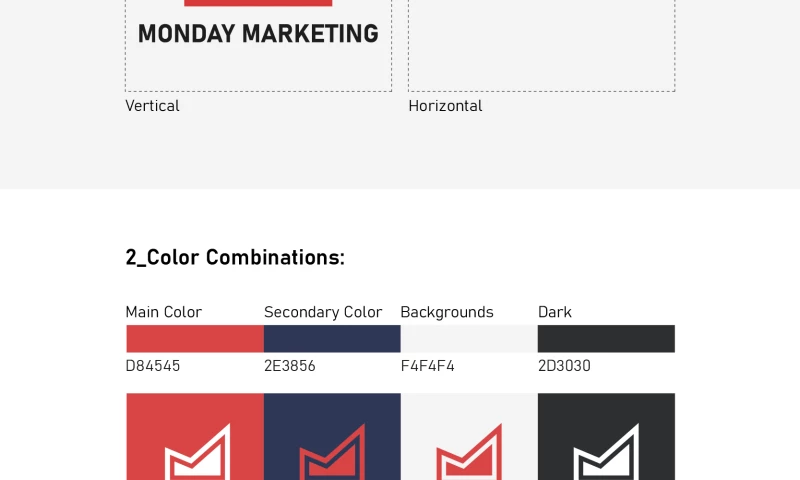The image size is (800, 480).
Task: Click the white logo on the dark tile
Action: tap(606, 455)
